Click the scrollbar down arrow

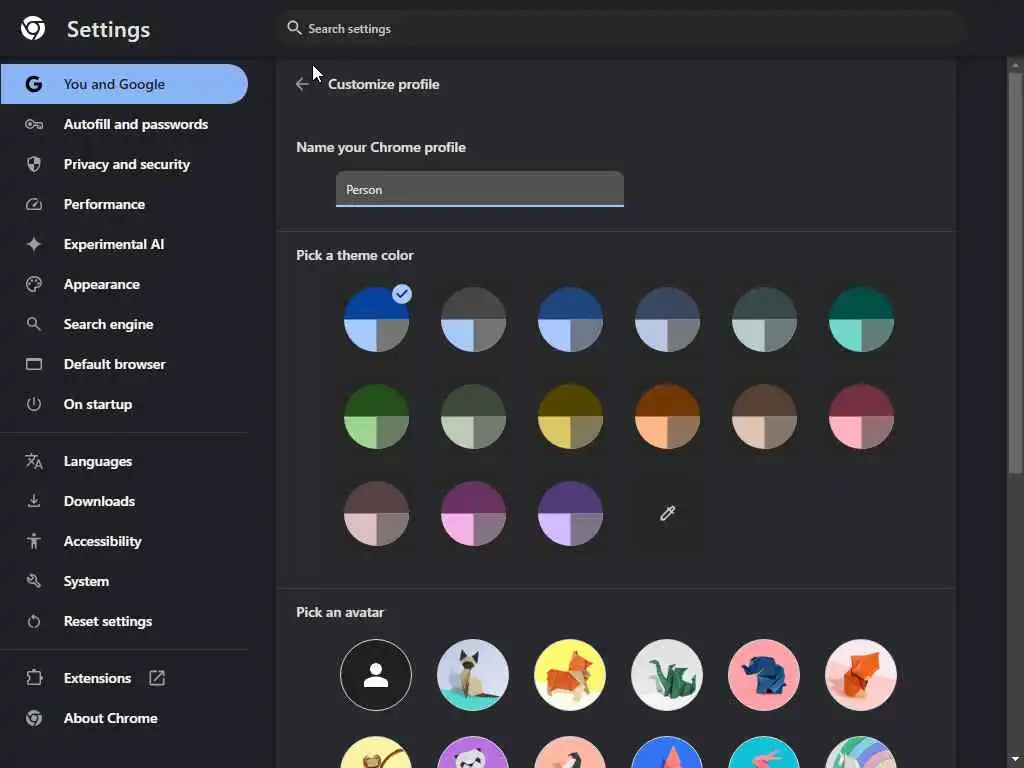(1015, 761)
